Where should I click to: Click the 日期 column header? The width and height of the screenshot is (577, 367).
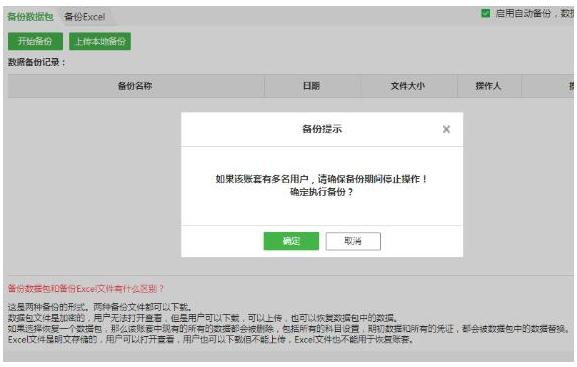pyautogui.click(x=311, y=86)
